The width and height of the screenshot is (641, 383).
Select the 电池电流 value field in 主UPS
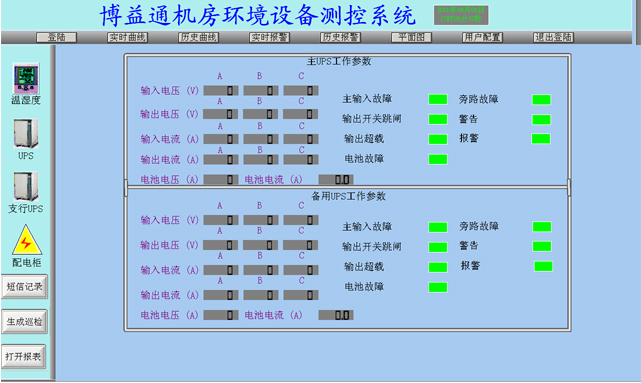pos(336,179)
